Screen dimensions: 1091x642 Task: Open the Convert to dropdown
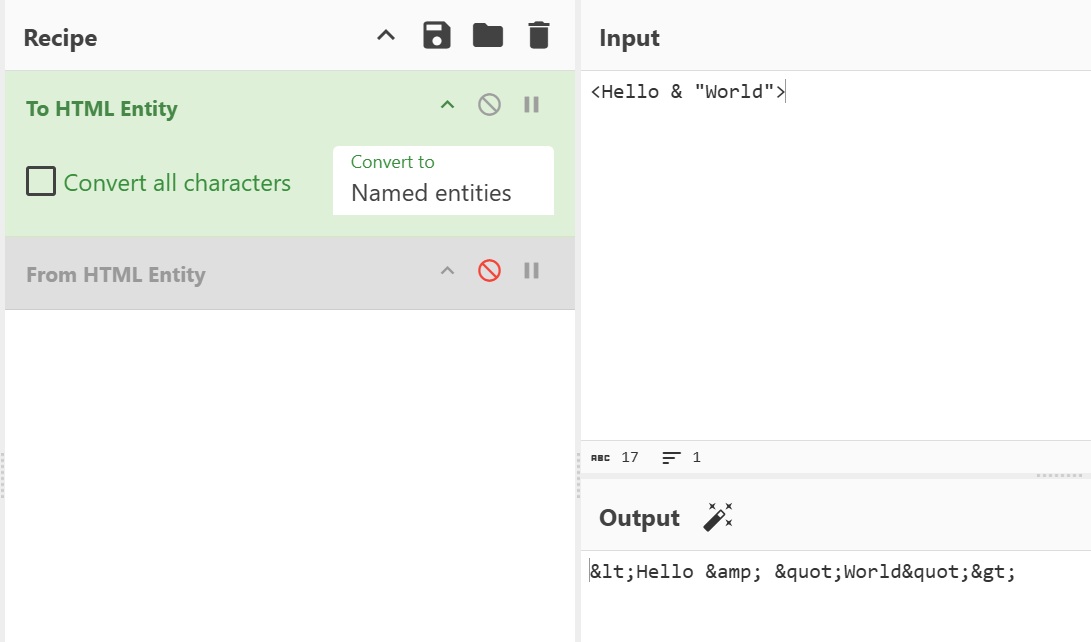pyautogui.click(x=443, y=180)
